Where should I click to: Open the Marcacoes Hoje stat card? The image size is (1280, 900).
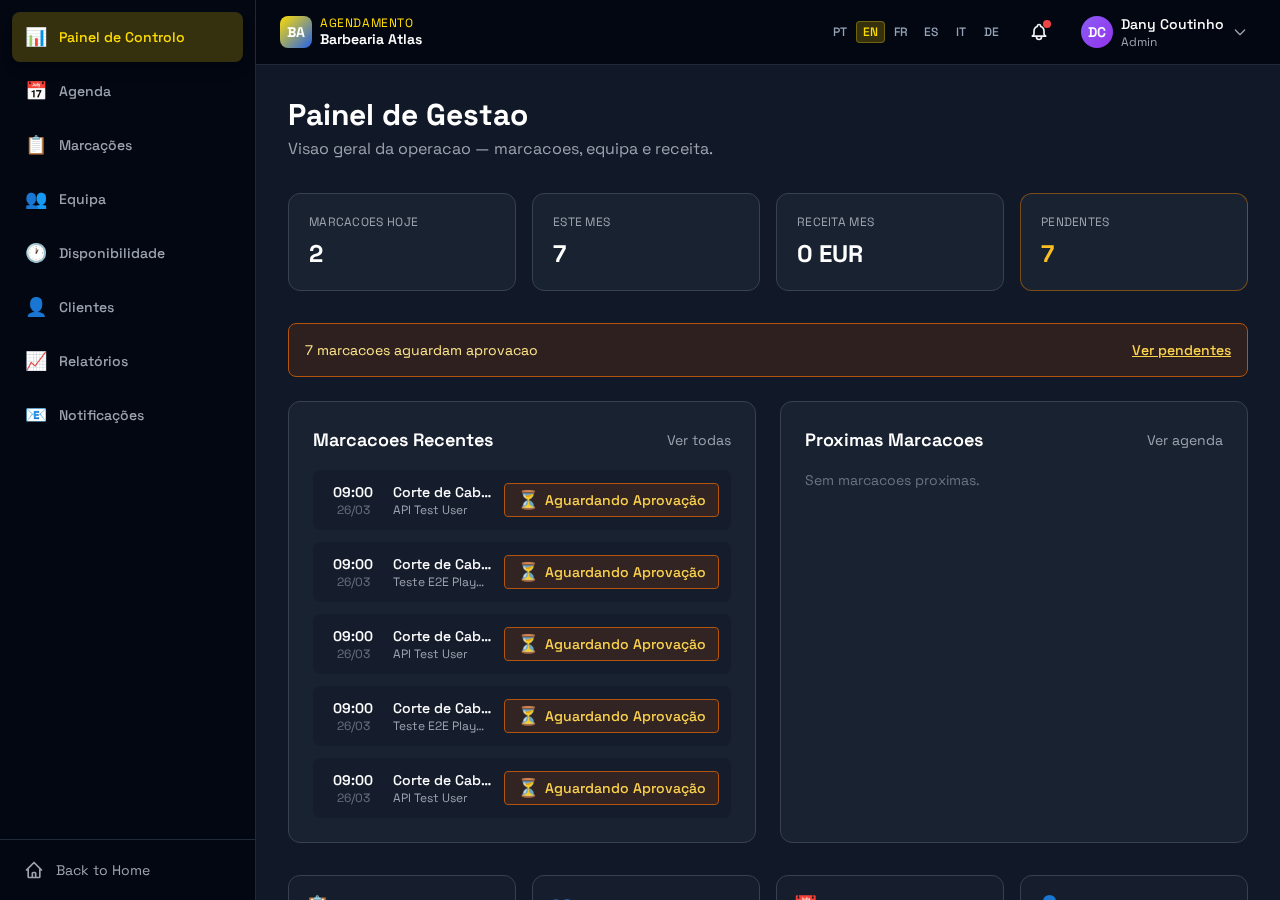pyautogui.click(x=402, y=242)
